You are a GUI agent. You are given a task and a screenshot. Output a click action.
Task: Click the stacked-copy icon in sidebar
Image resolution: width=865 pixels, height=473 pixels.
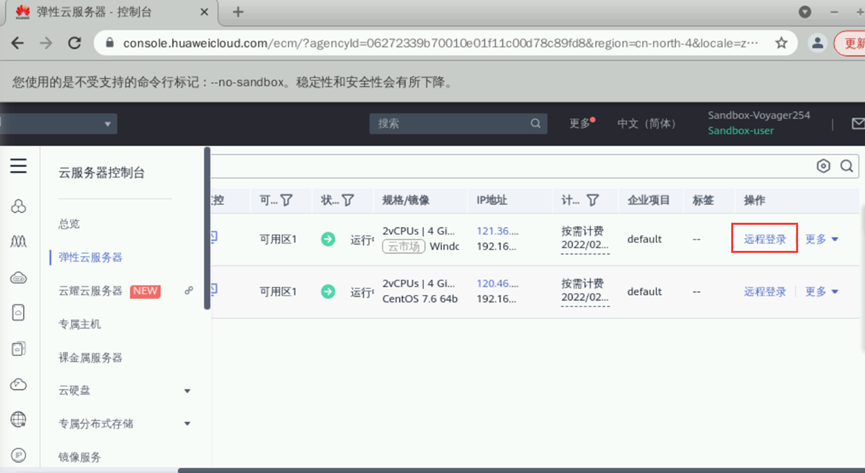coord(18,348)
